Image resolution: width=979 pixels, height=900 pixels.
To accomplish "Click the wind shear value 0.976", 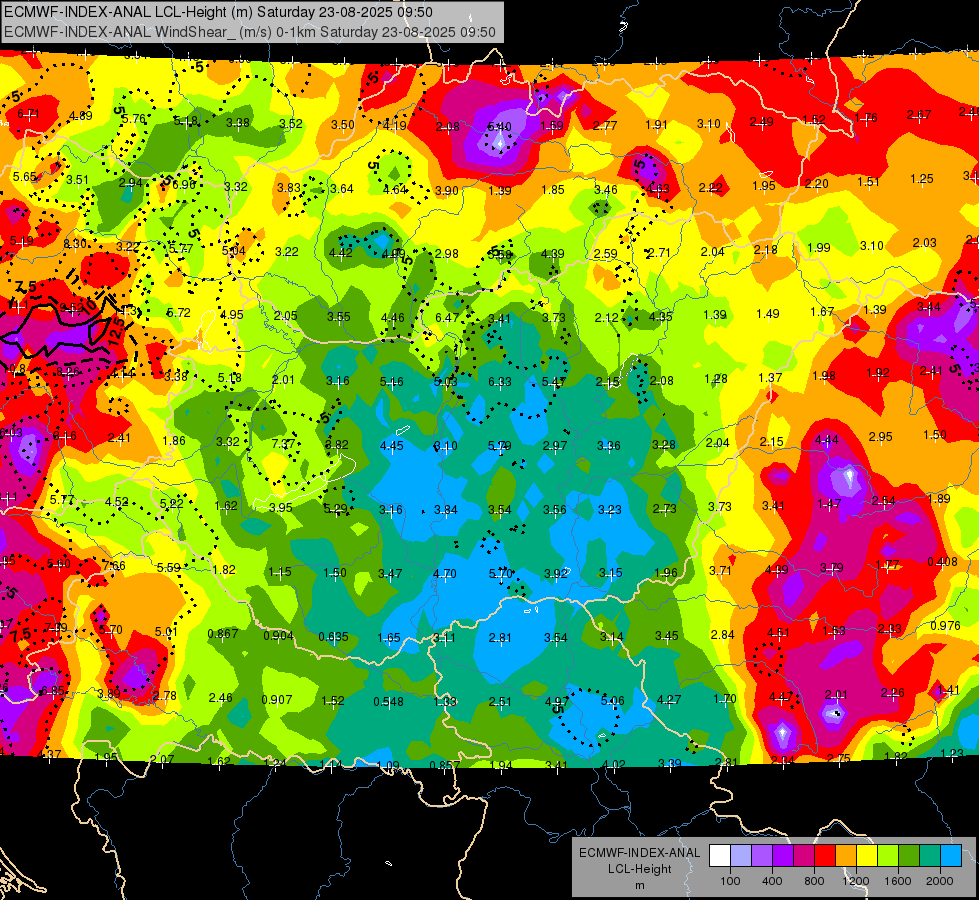I will pos(945,626).
